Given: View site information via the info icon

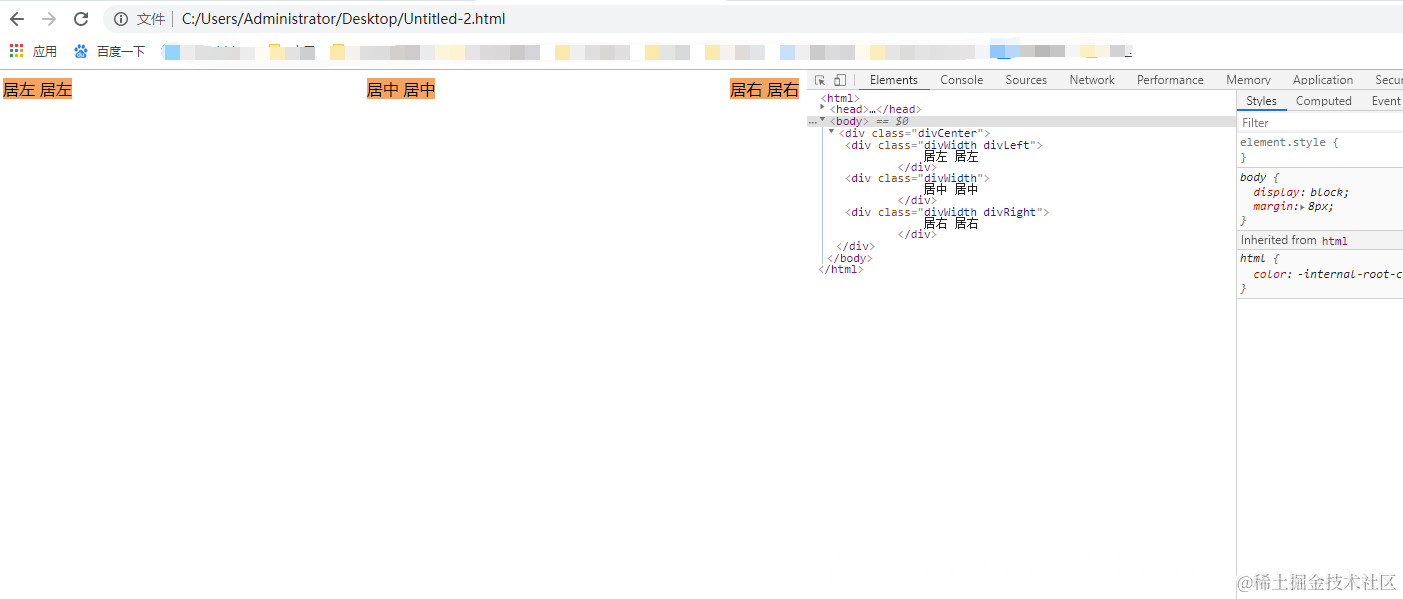Looking at the screenshot, I should (121, 19).
